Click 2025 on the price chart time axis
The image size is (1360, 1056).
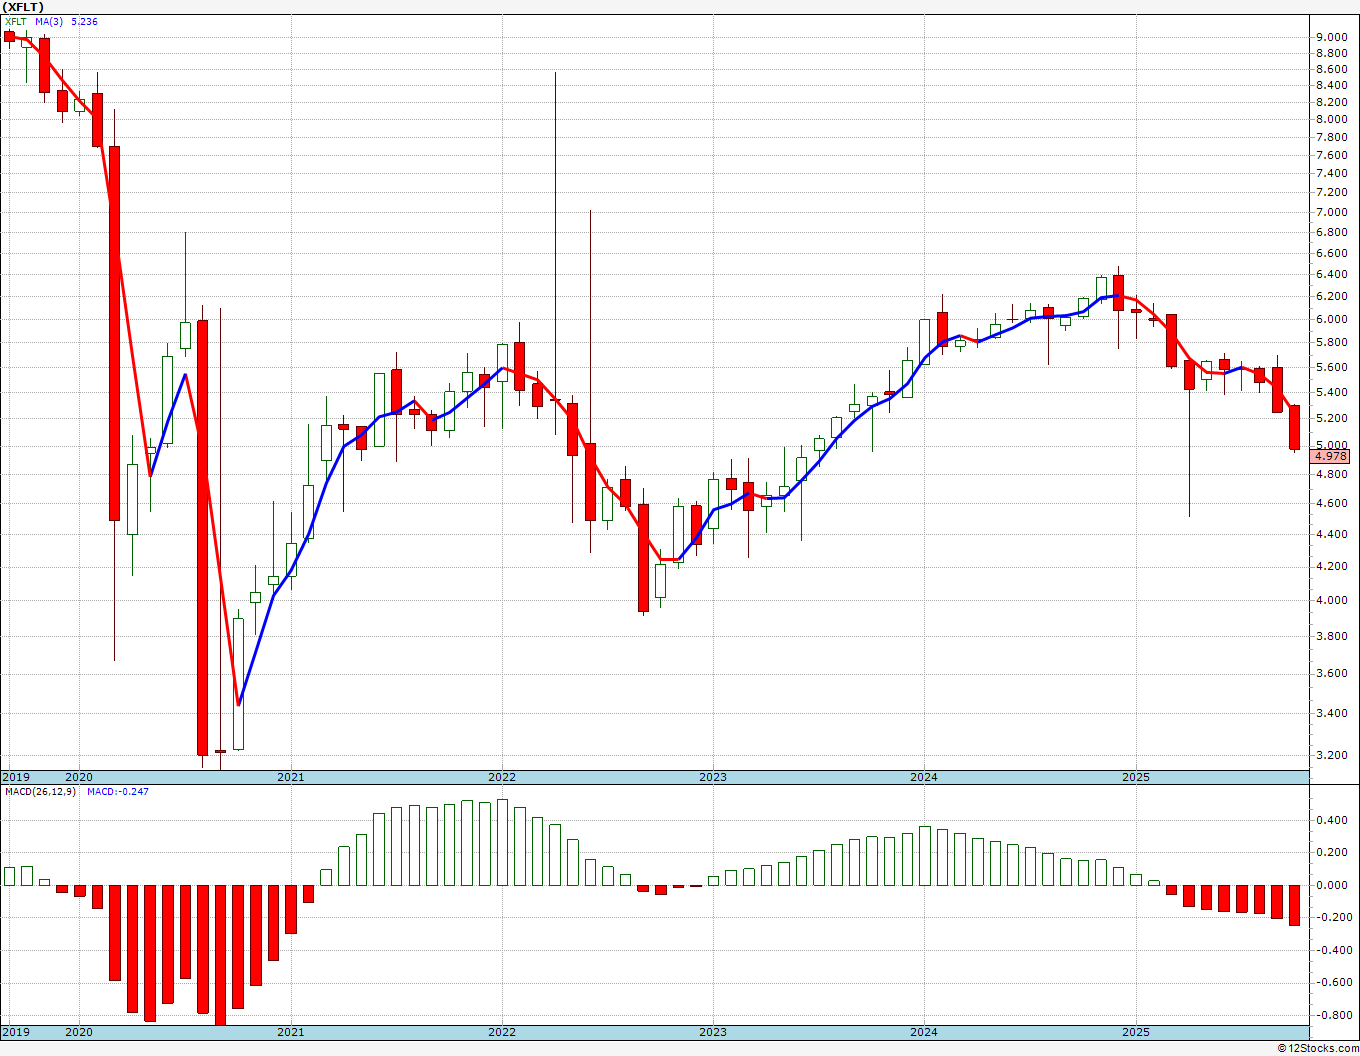(1136, 777)
